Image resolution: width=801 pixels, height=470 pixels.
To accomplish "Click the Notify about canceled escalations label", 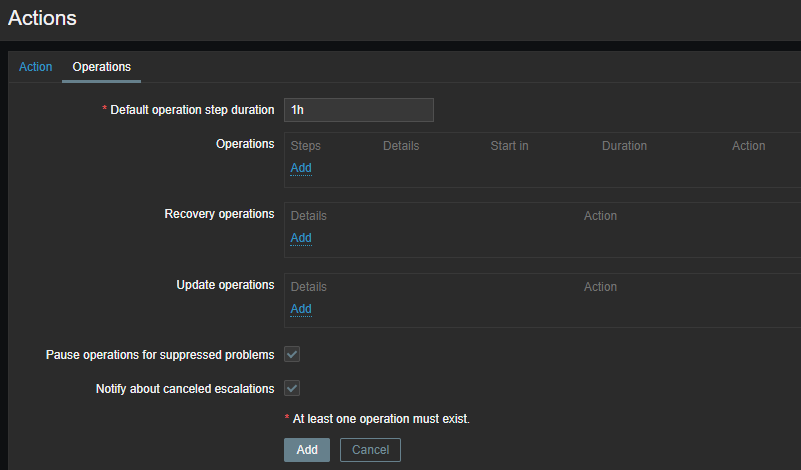I will 178,389.
